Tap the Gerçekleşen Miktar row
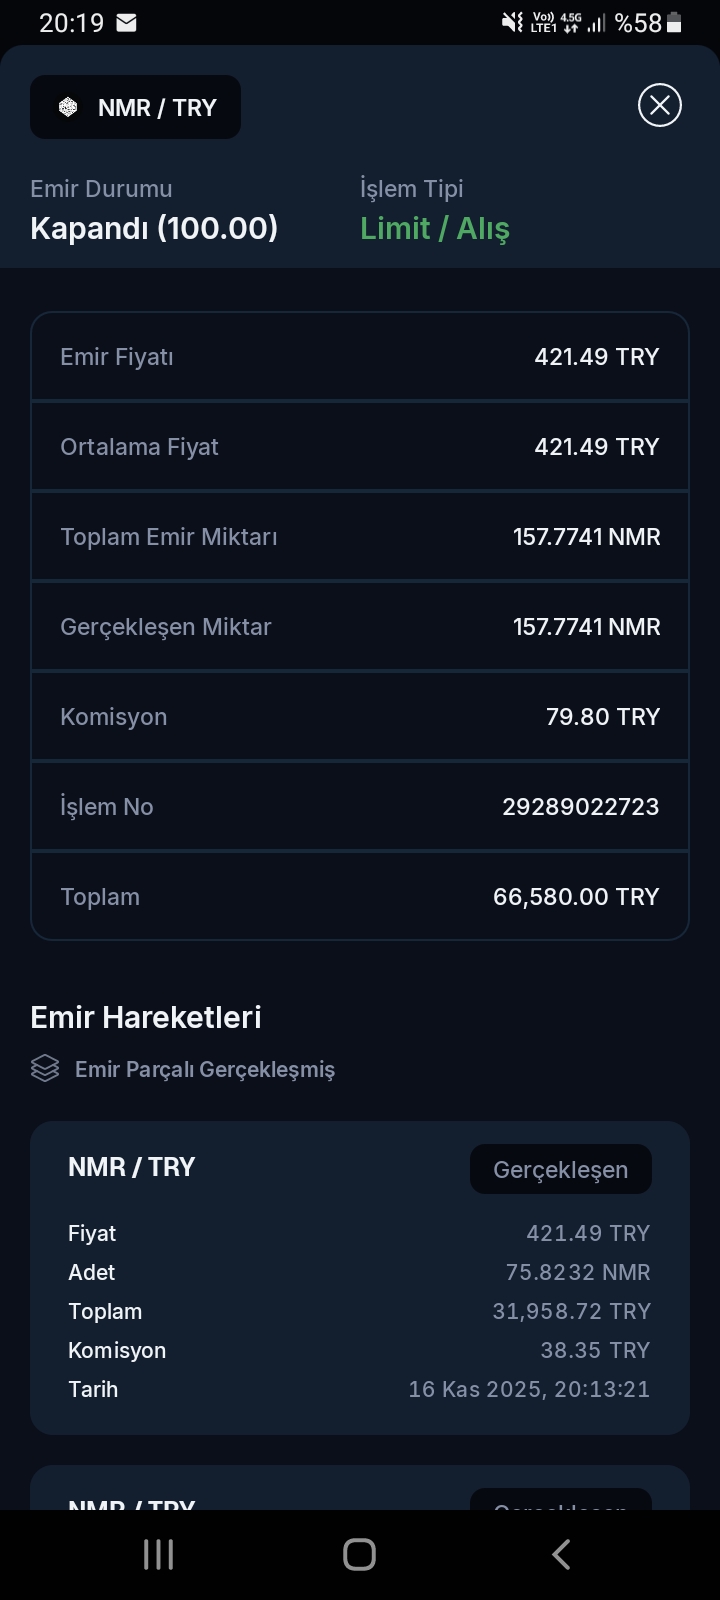 360,627
